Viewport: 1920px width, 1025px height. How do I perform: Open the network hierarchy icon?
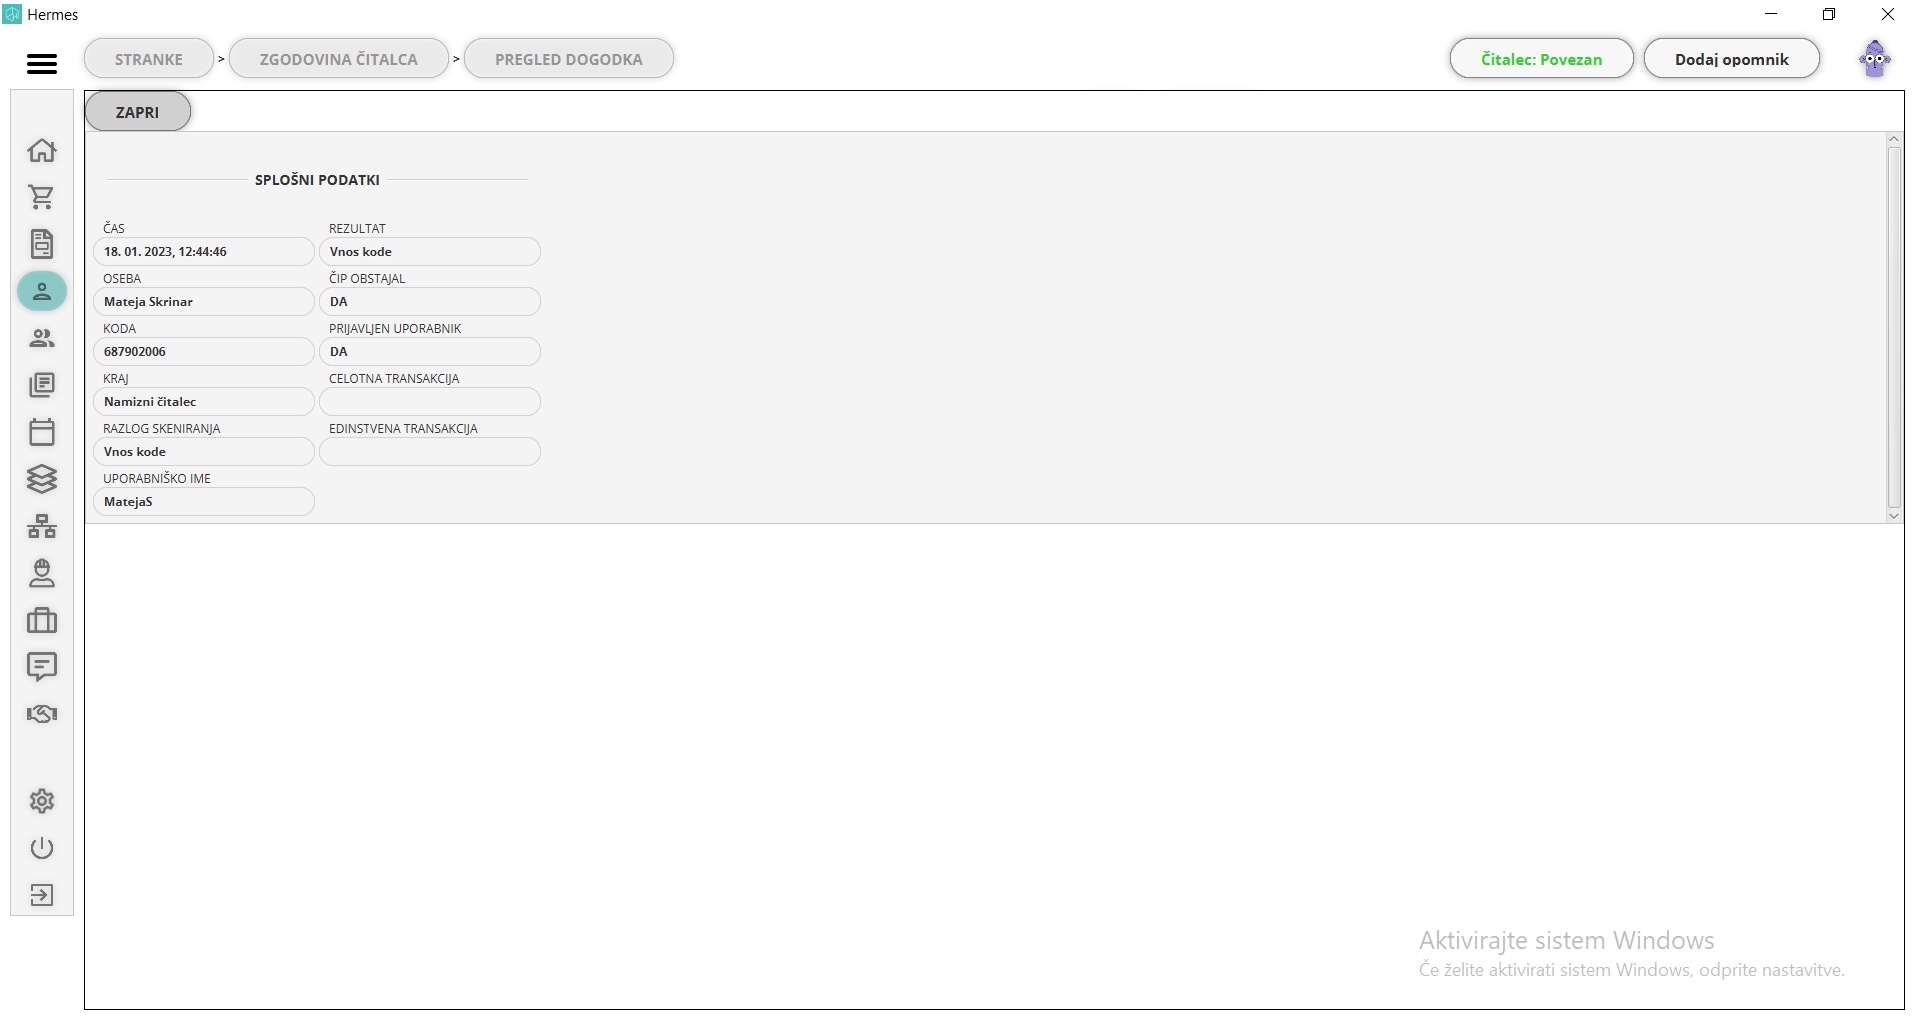42,526
